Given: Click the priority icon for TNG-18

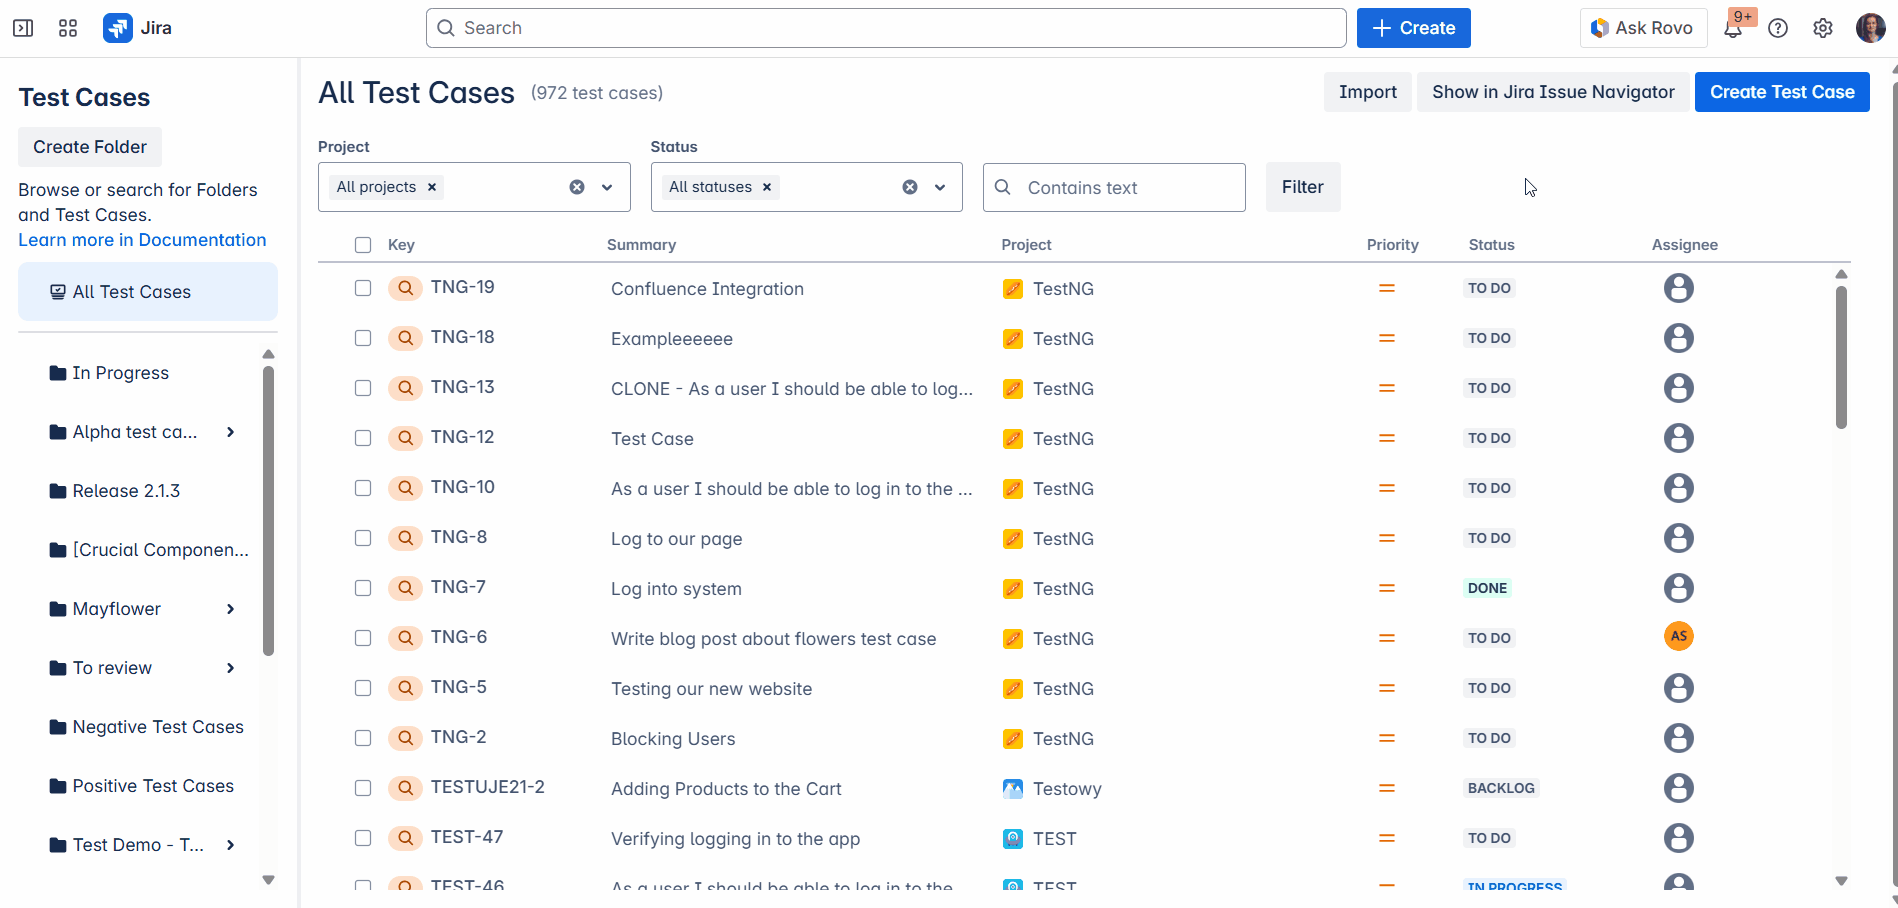Looking at the screenshot, I should click(1387, 338).
